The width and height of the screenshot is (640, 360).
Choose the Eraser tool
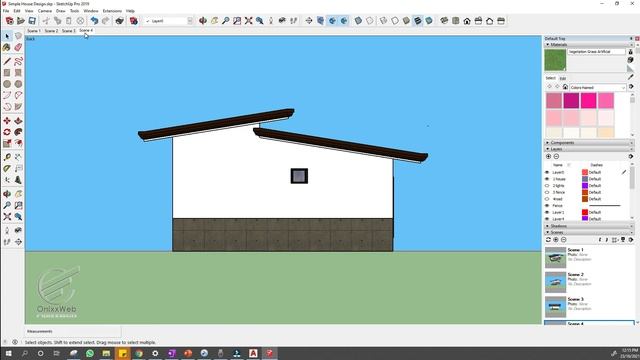pyautogui.click(x=18, y=48)
